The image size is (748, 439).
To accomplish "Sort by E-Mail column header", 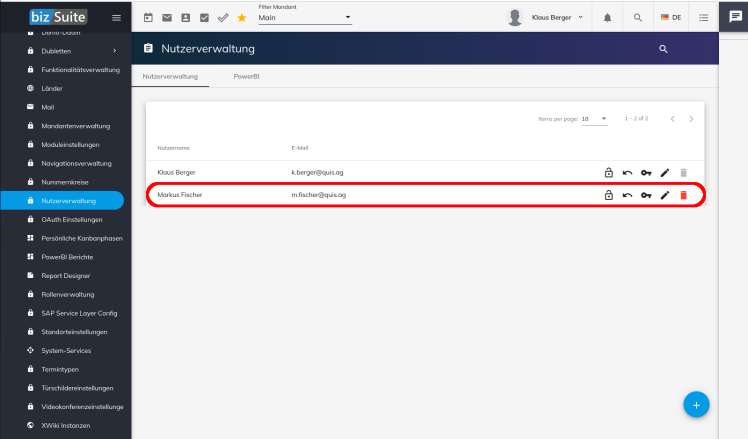I will (x=300, y=148).
